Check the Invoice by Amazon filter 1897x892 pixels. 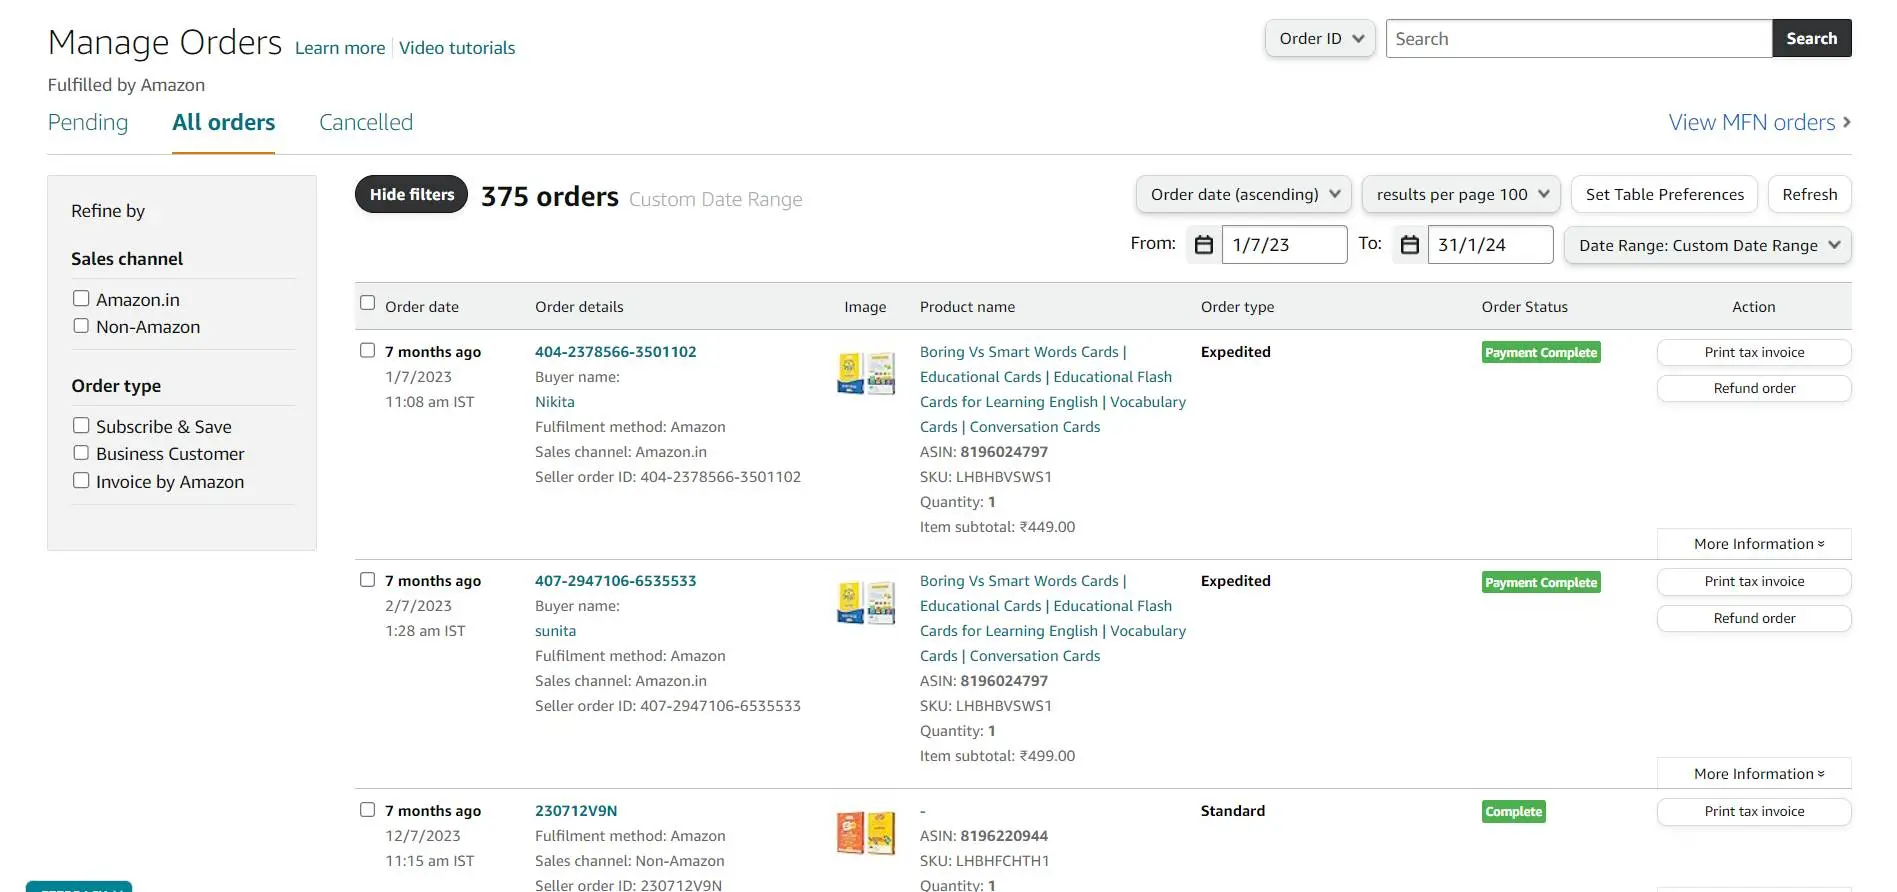[x=81, y=481]
